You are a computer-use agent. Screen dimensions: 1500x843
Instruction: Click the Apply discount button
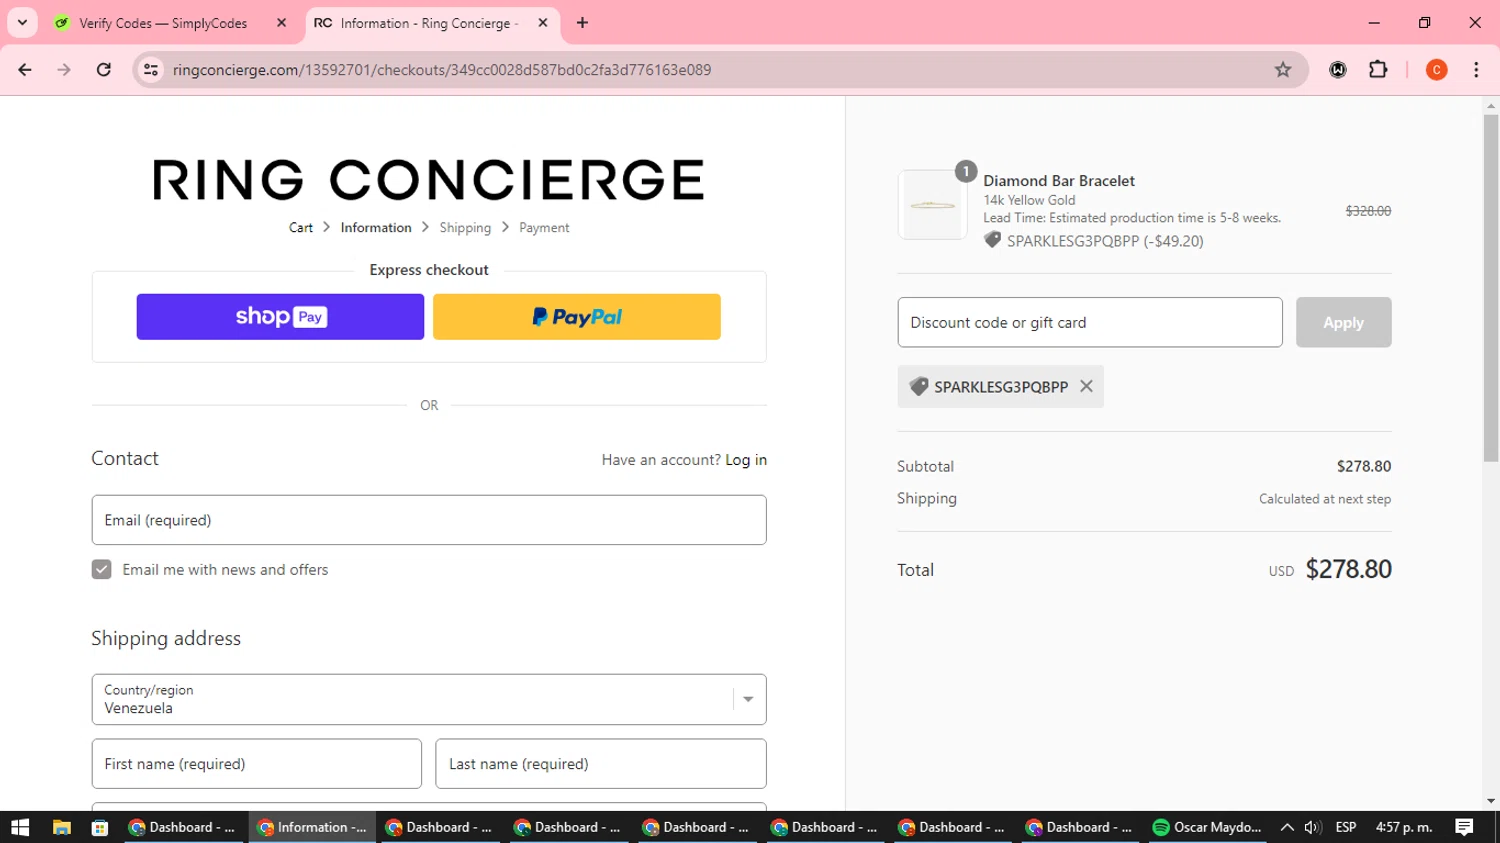[x=1343, y=322]
